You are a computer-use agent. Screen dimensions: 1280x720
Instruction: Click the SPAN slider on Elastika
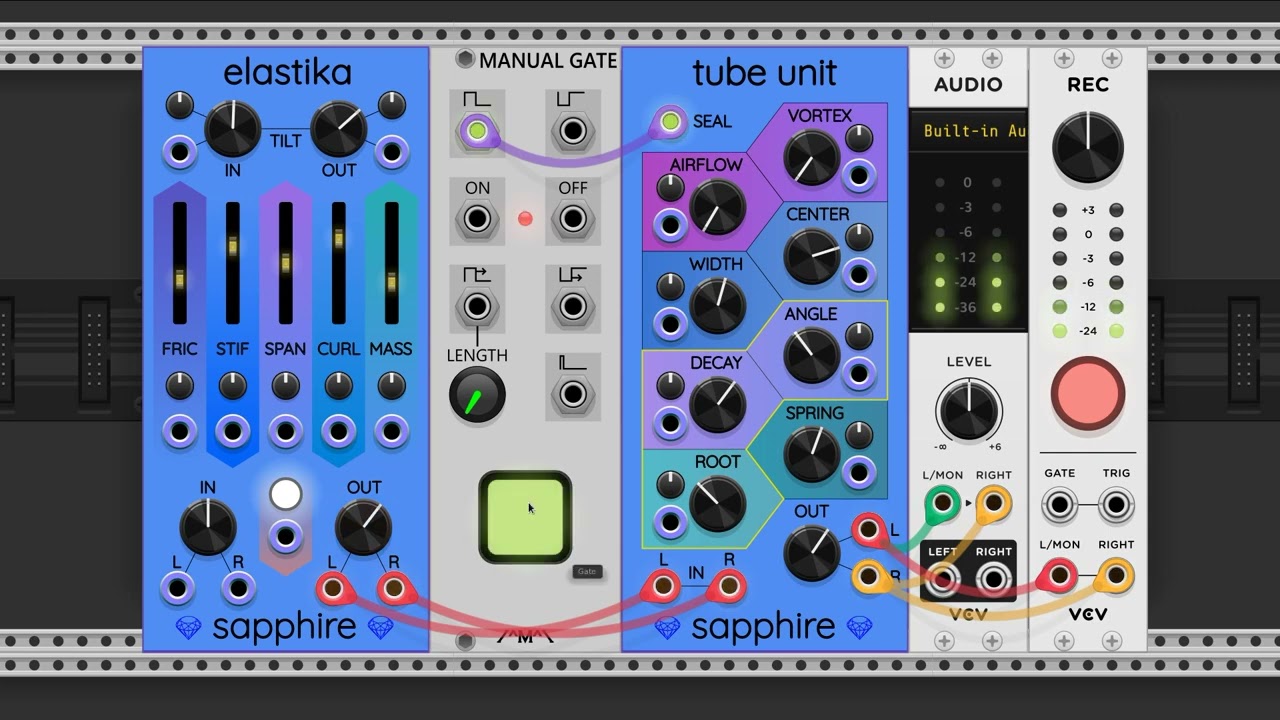pos(286,263)
